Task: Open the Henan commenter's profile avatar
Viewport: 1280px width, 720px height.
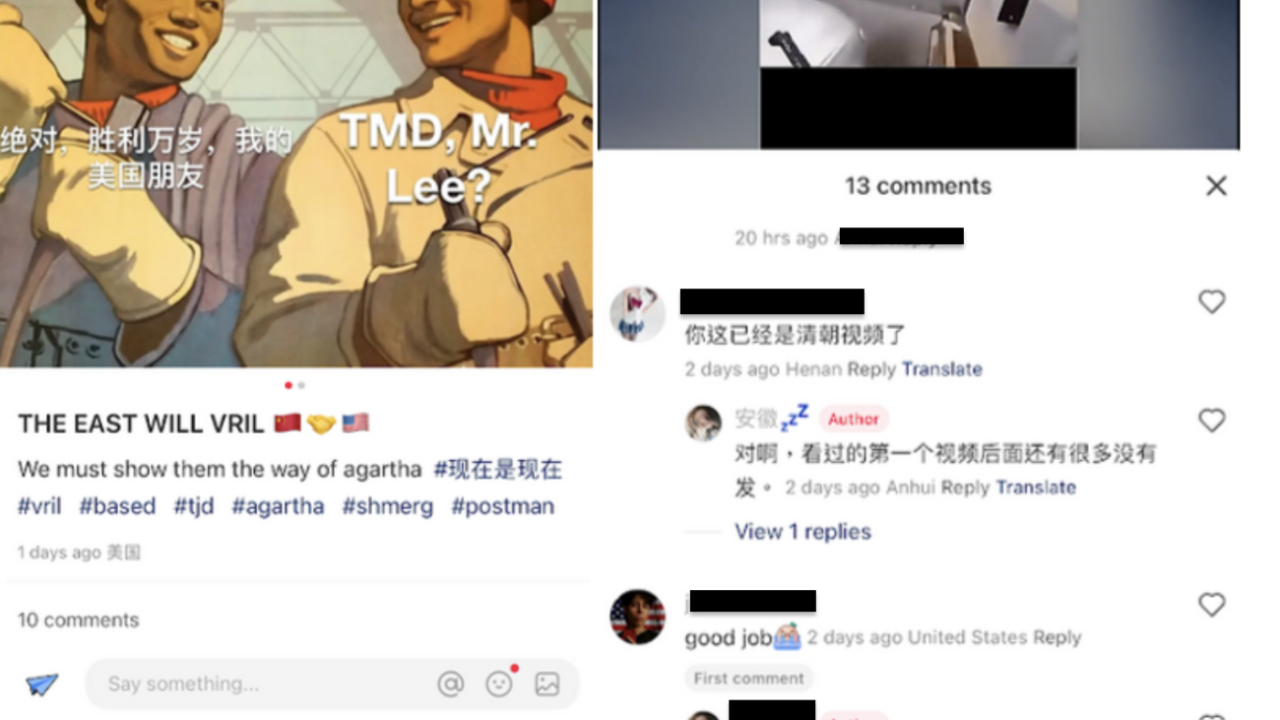Action: pos(638,313)
